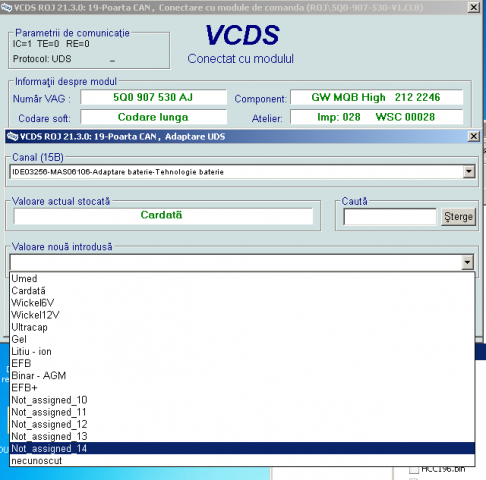The height and width of the screenshot is (480, 486).
Task: Select 'Litiu - ion' from list
Action: pos(242,351)
